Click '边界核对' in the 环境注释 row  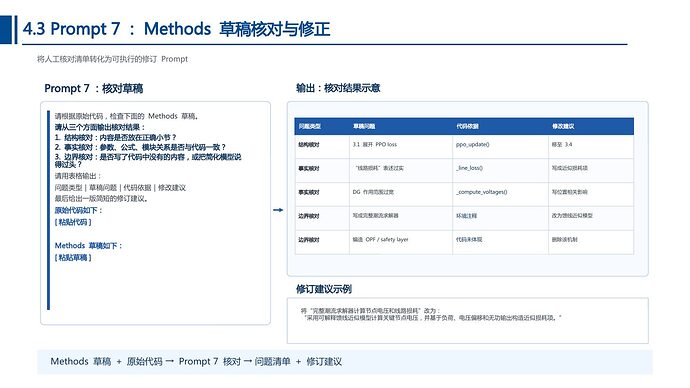click(x=309, y=216)
